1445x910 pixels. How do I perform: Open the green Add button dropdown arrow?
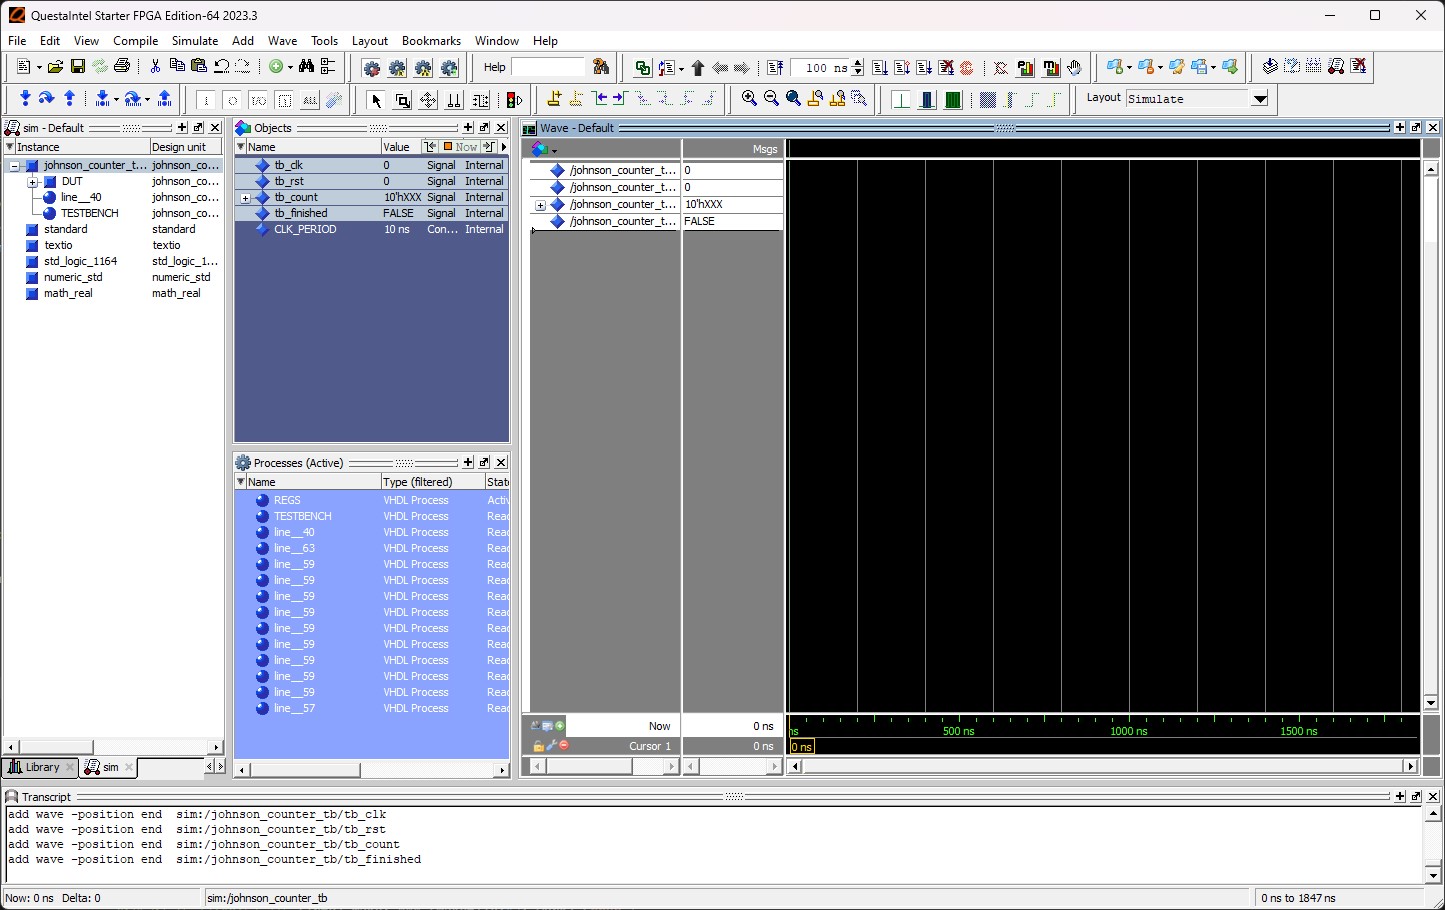click(x=290, y=67)
